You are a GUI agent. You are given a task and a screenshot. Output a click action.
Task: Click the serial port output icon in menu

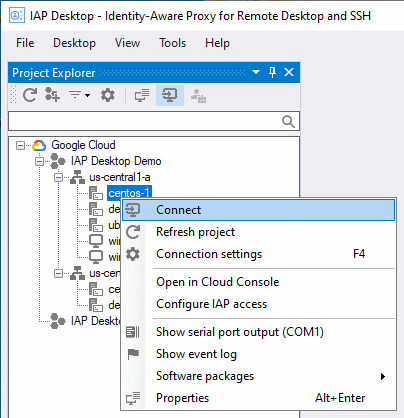[x=133, y=332]
